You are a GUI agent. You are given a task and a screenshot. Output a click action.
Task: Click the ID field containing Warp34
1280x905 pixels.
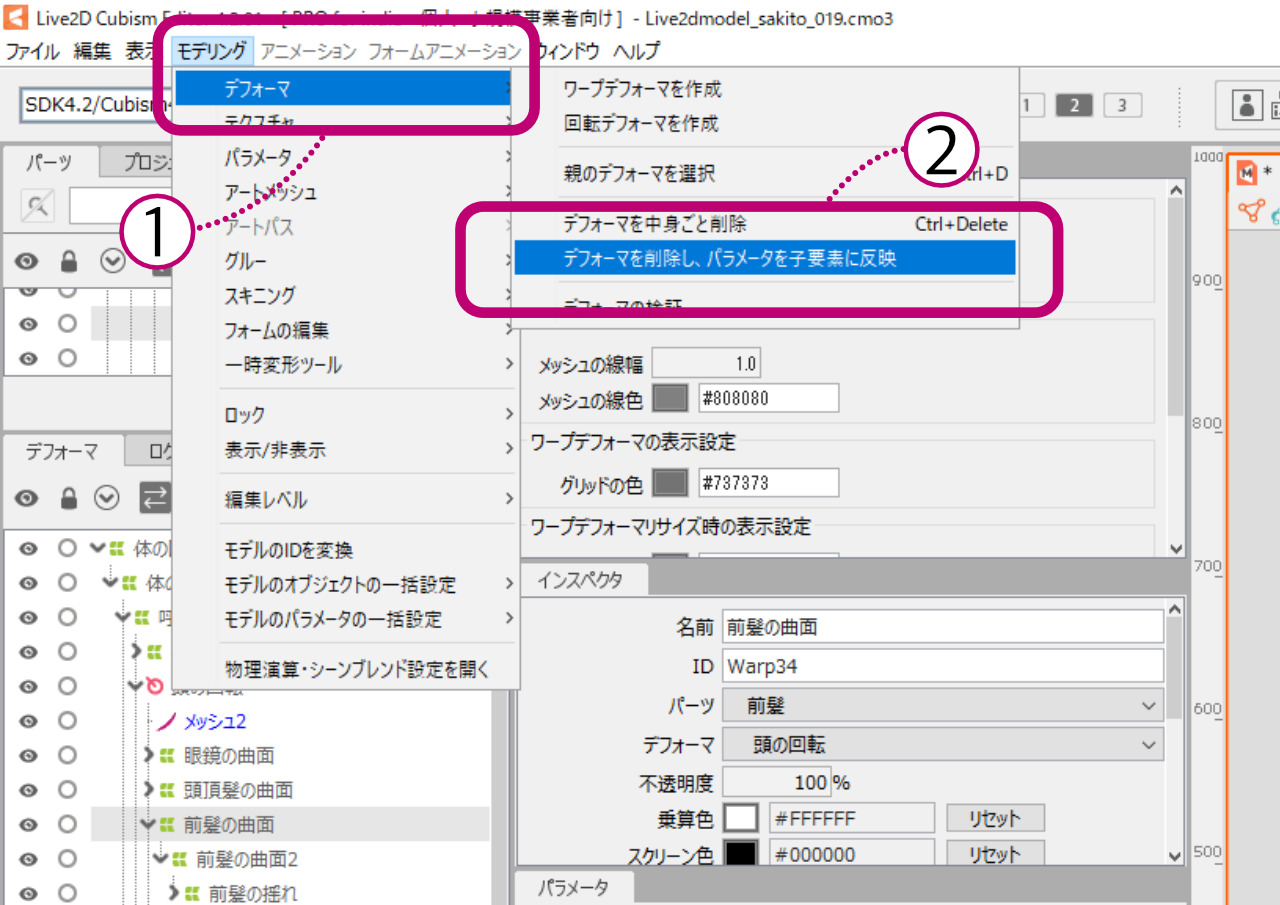(943, 666)
